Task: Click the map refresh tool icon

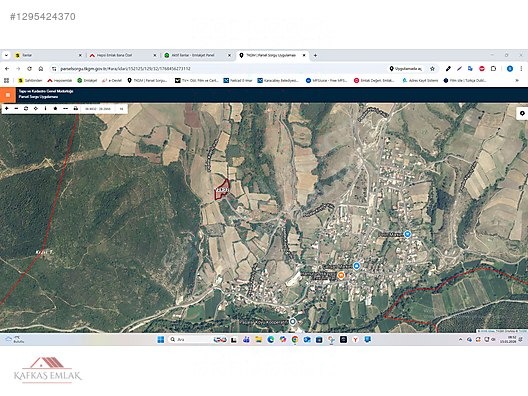Action: click(26, 109)
